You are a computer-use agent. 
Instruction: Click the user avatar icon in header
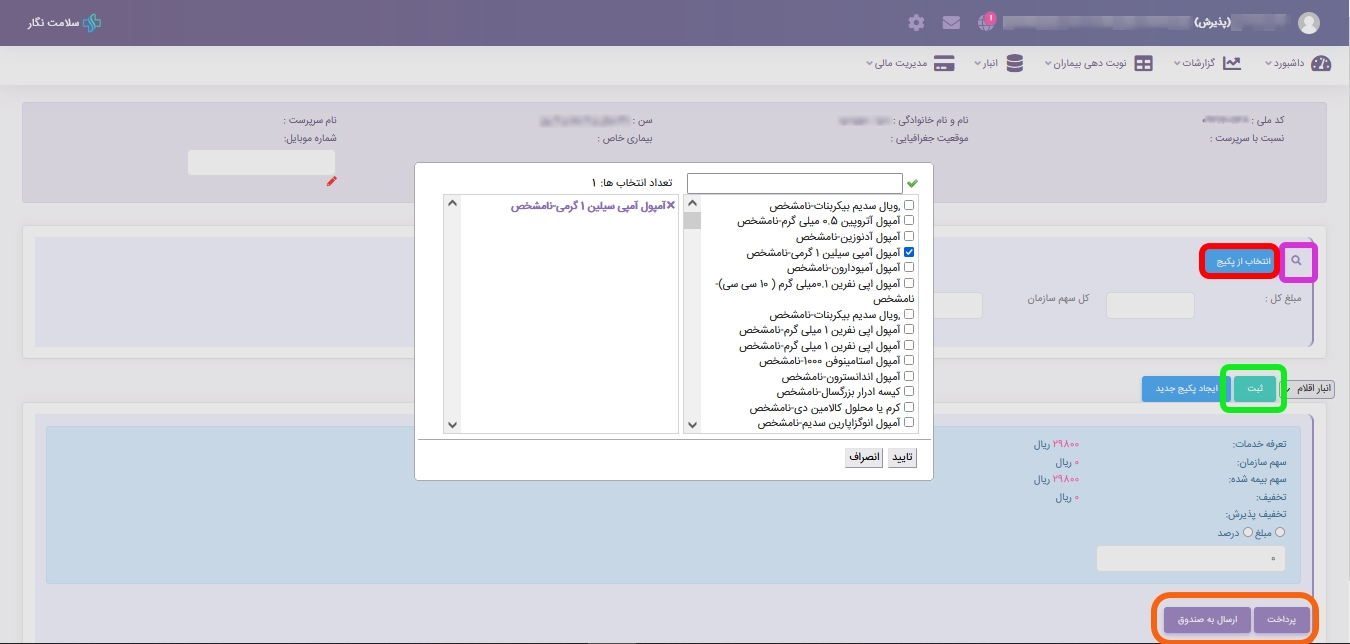[x=1308, y=22]
